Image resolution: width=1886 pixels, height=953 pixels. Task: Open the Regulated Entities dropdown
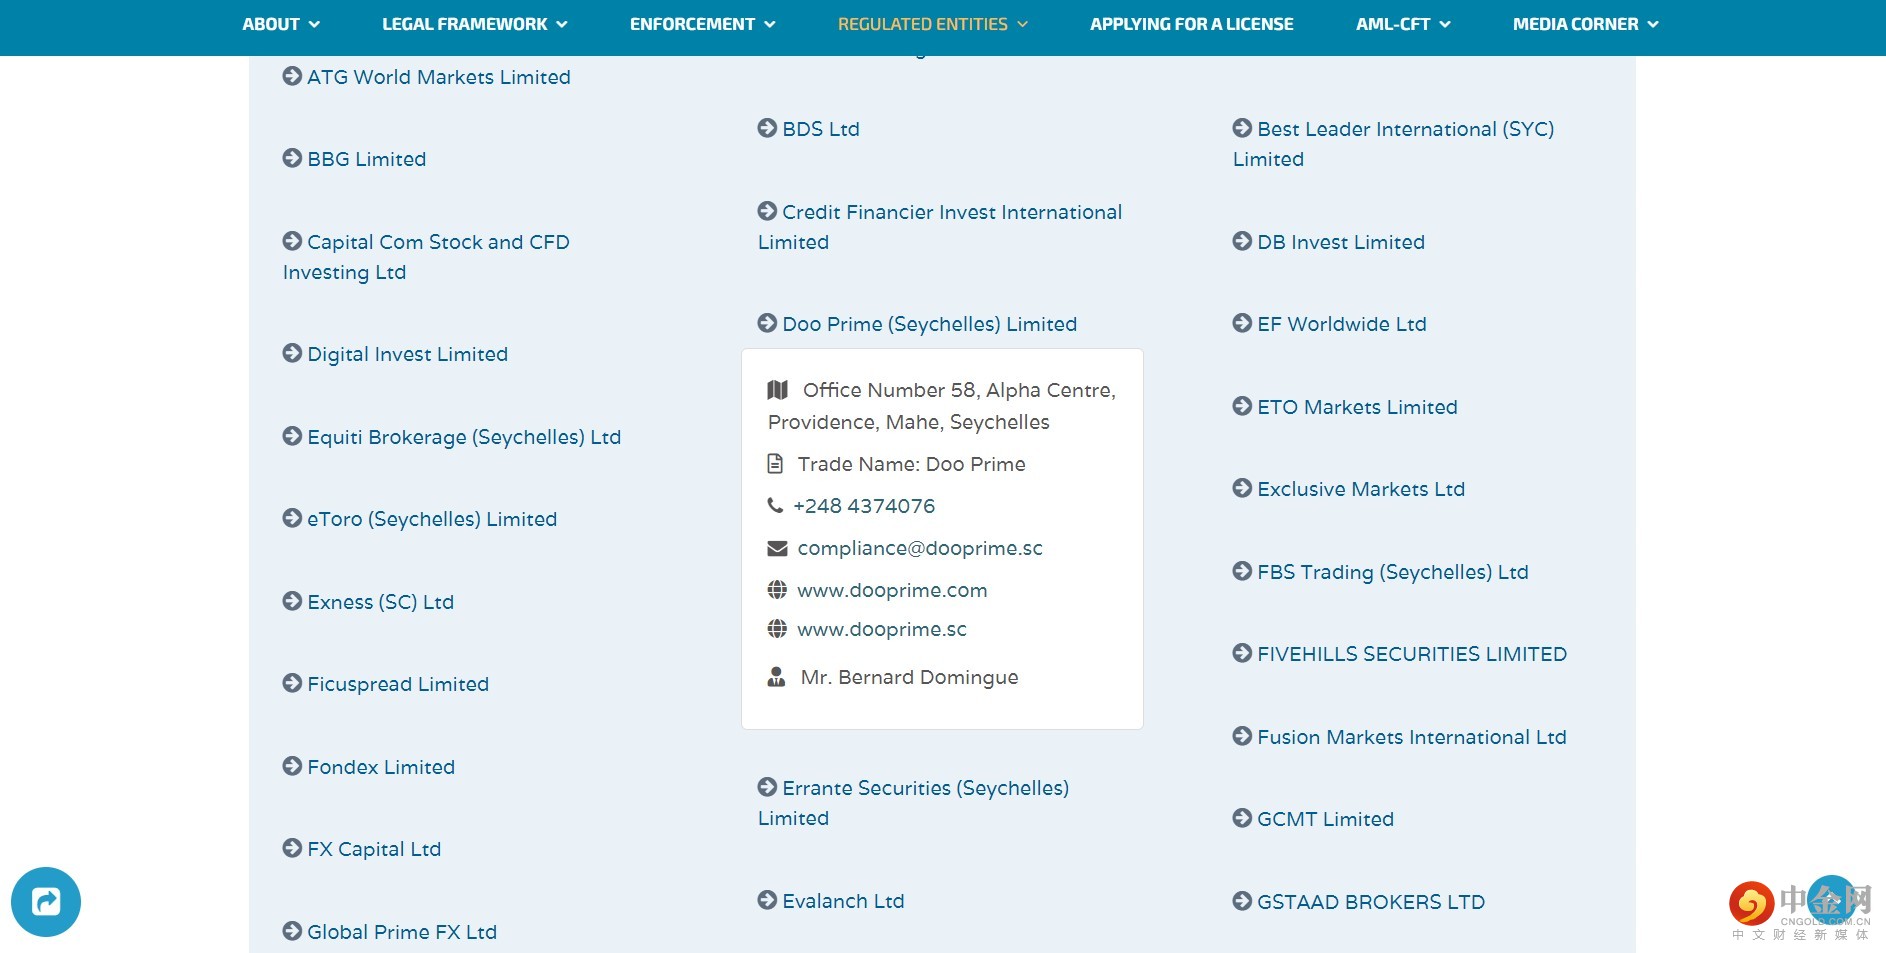933,24
